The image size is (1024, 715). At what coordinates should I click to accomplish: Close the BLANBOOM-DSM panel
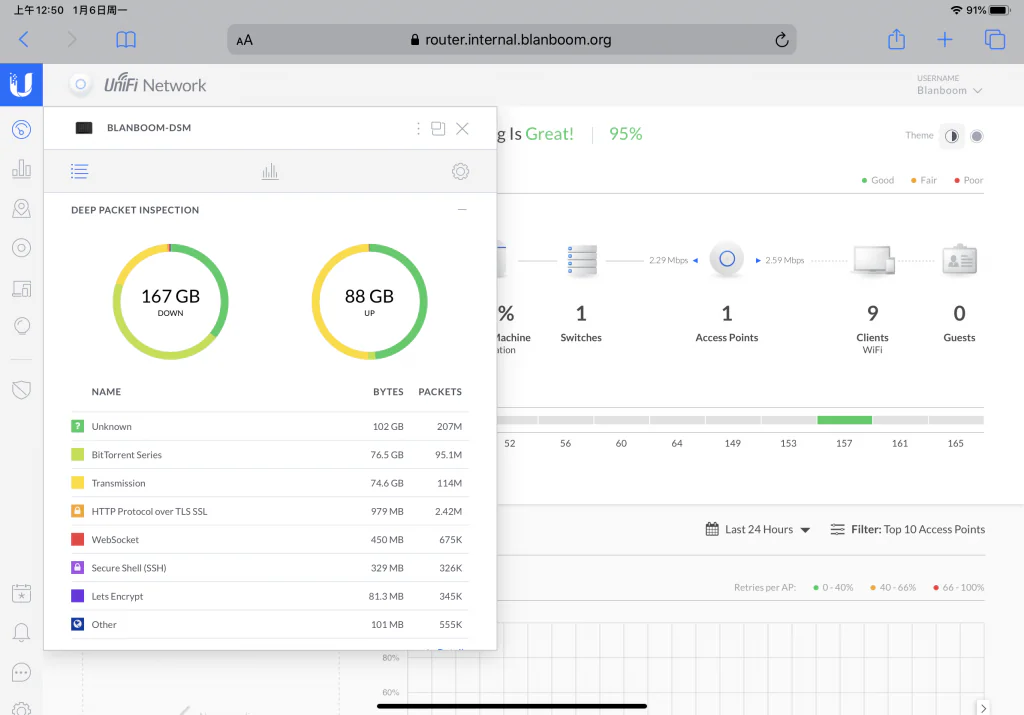462,129
